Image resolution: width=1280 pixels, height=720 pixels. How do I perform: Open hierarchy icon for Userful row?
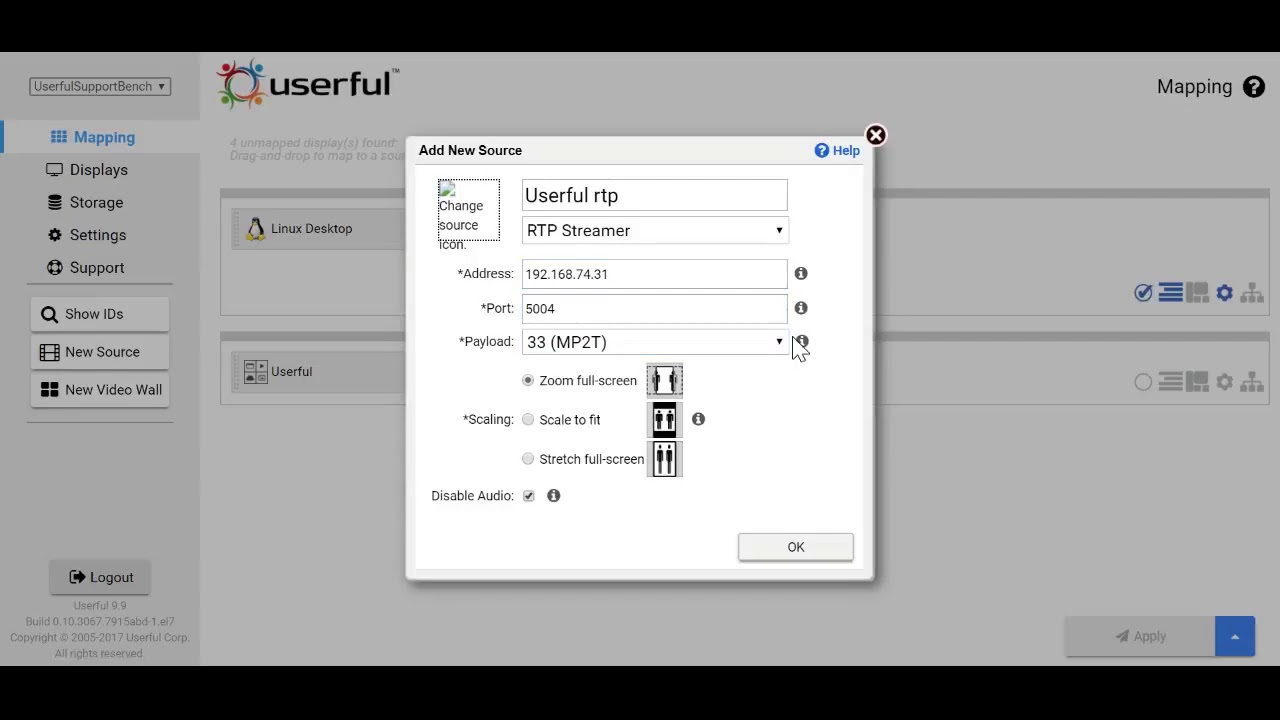1252,382
